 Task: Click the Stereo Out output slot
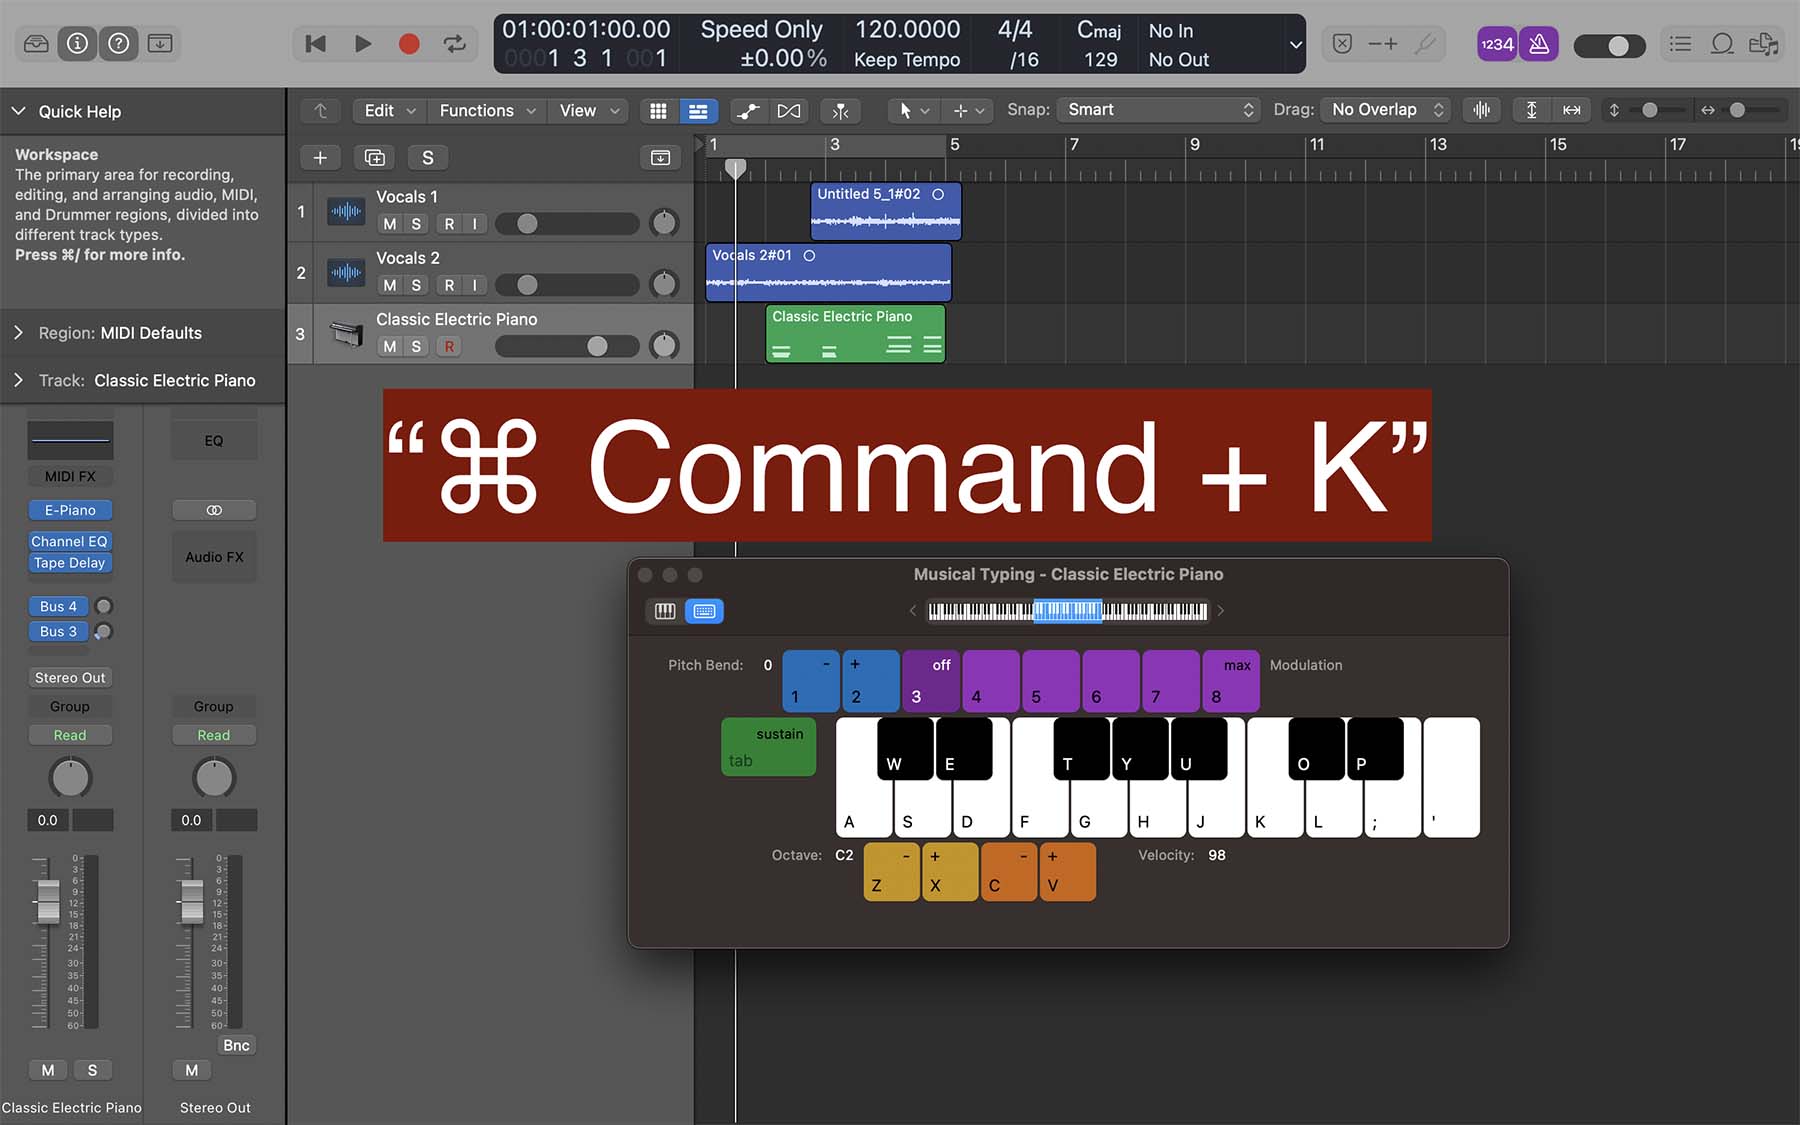(70, 678)
